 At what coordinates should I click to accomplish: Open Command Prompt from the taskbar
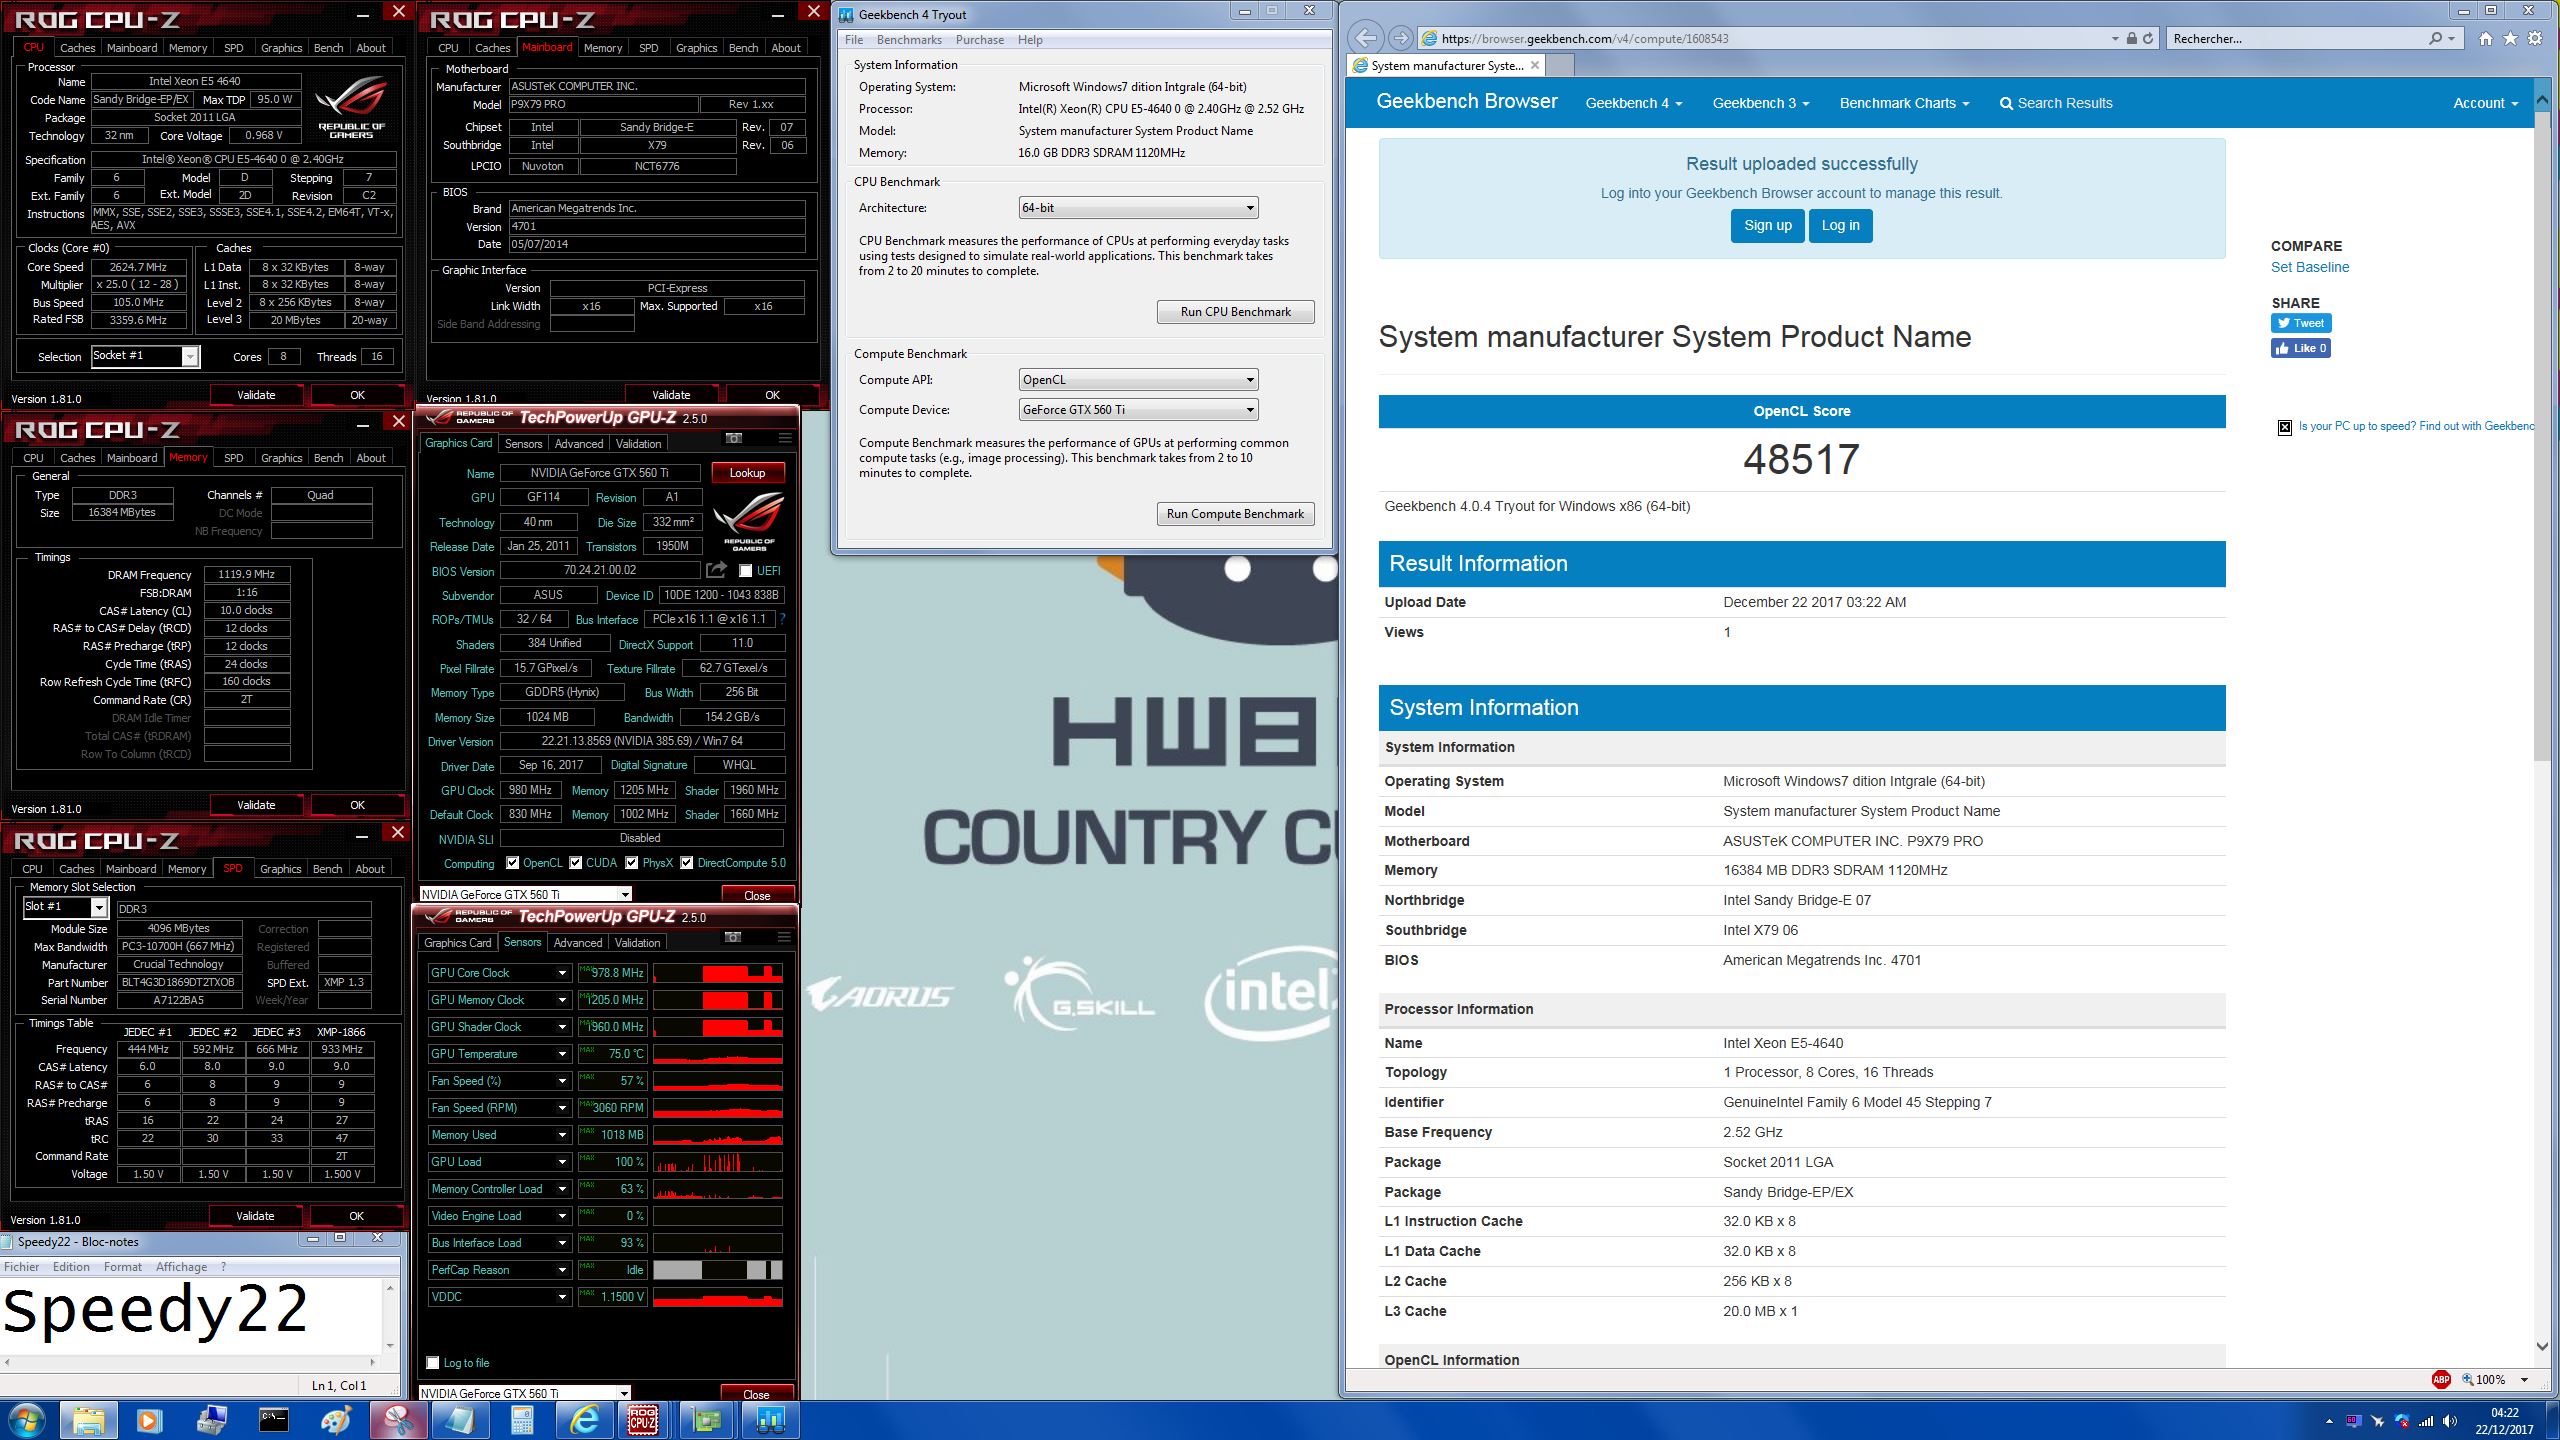click(x=273, y=1420)
